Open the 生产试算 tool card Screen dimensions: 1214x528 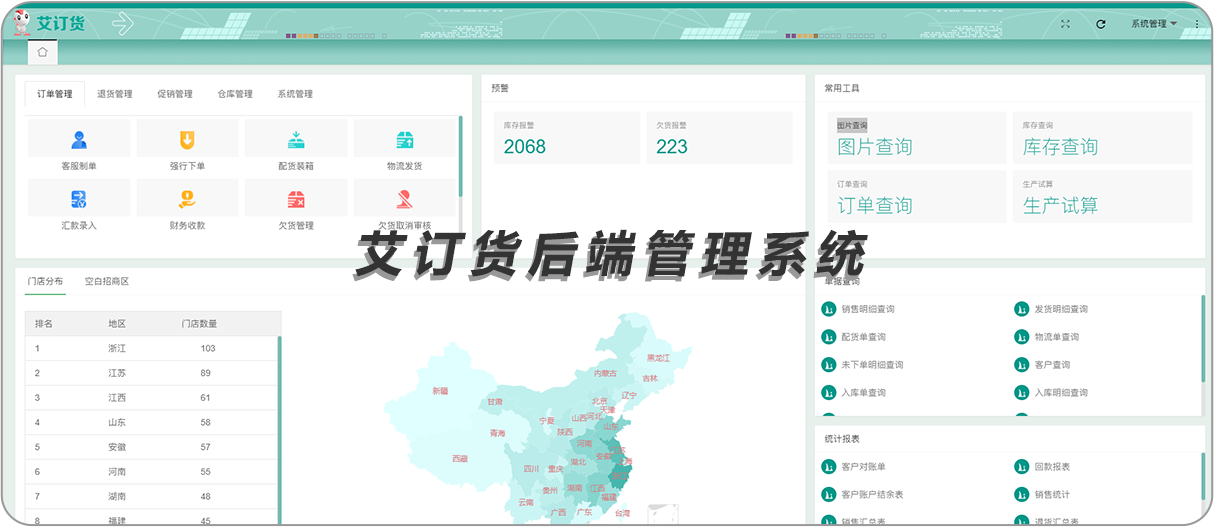pos(1102,196)
